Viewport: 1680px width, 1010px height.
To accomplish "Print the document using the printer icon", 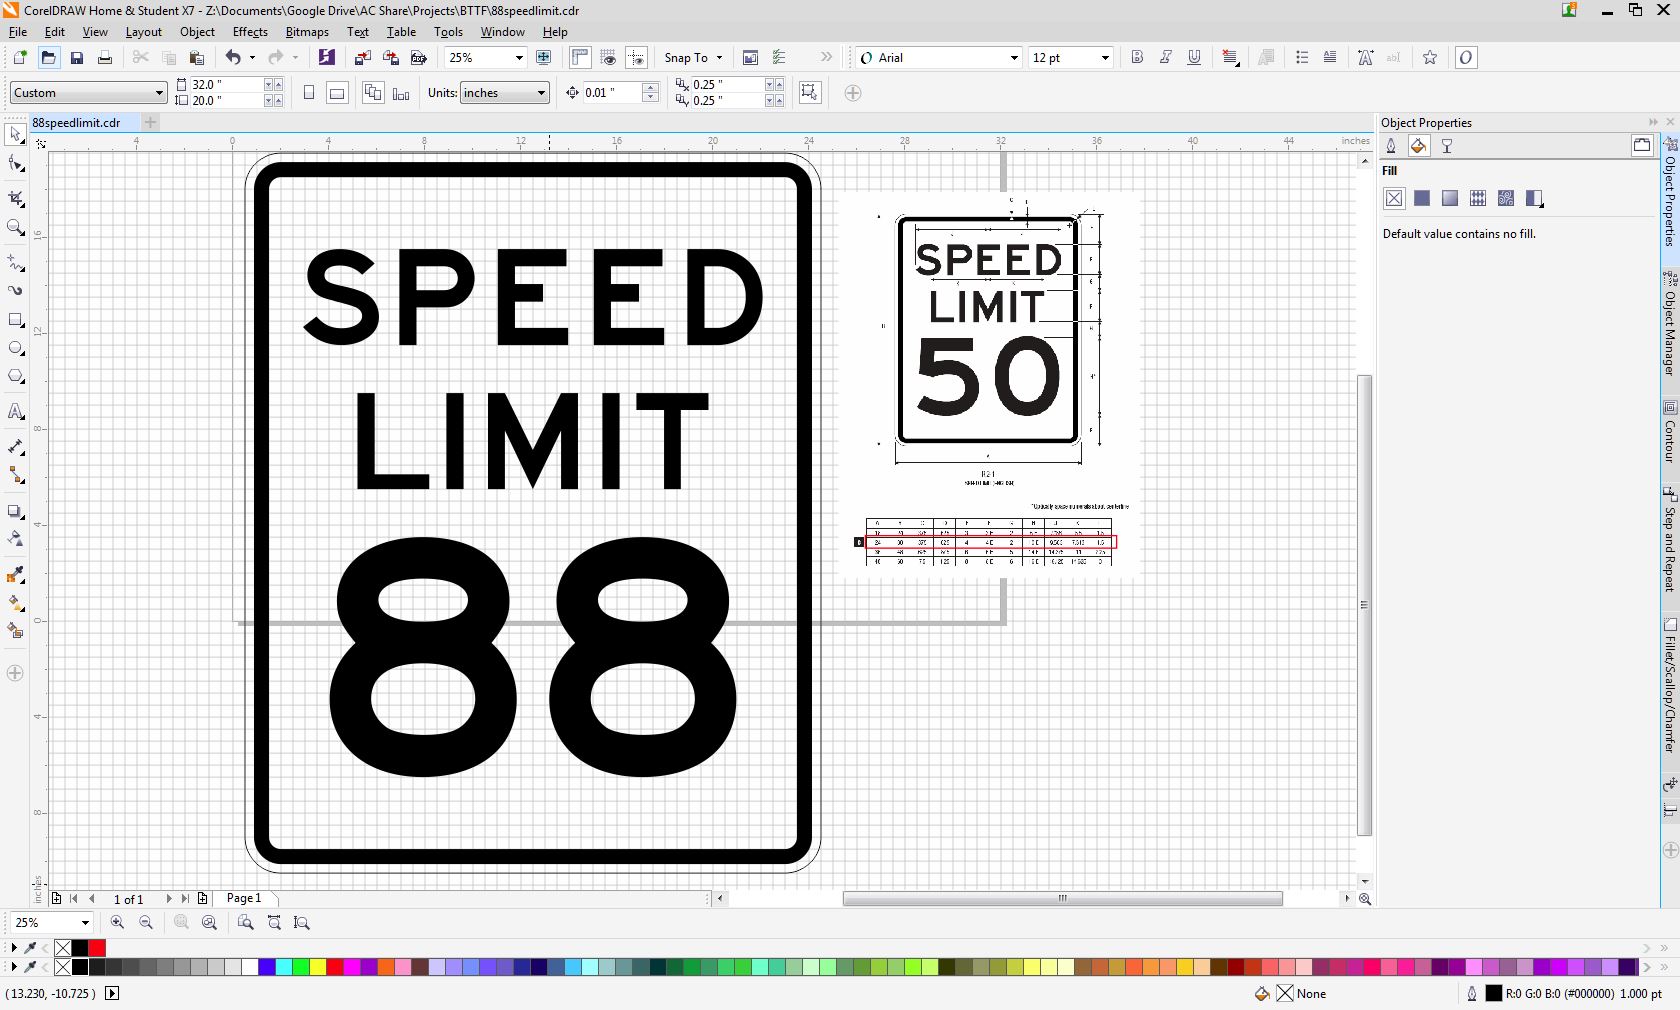I will [x=104, y=58].
